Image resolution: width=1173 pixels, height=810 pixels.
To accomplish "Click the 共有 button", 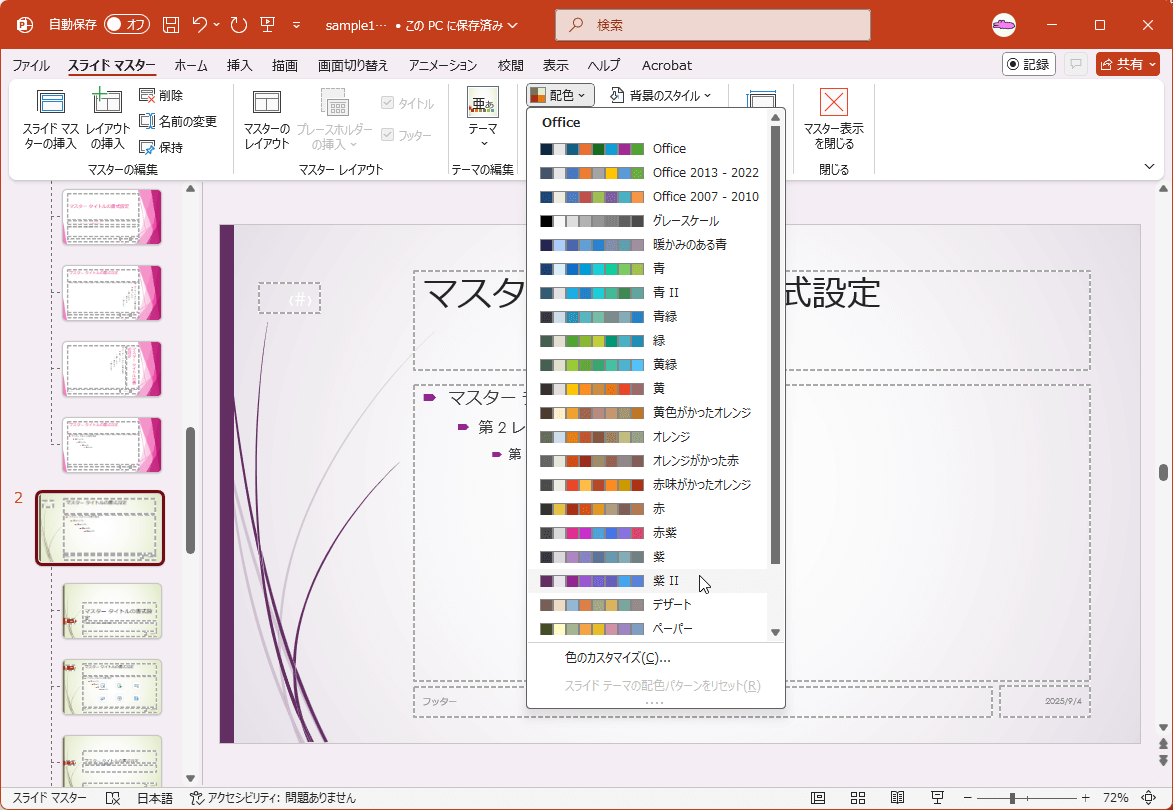I will coord(1127,64).
